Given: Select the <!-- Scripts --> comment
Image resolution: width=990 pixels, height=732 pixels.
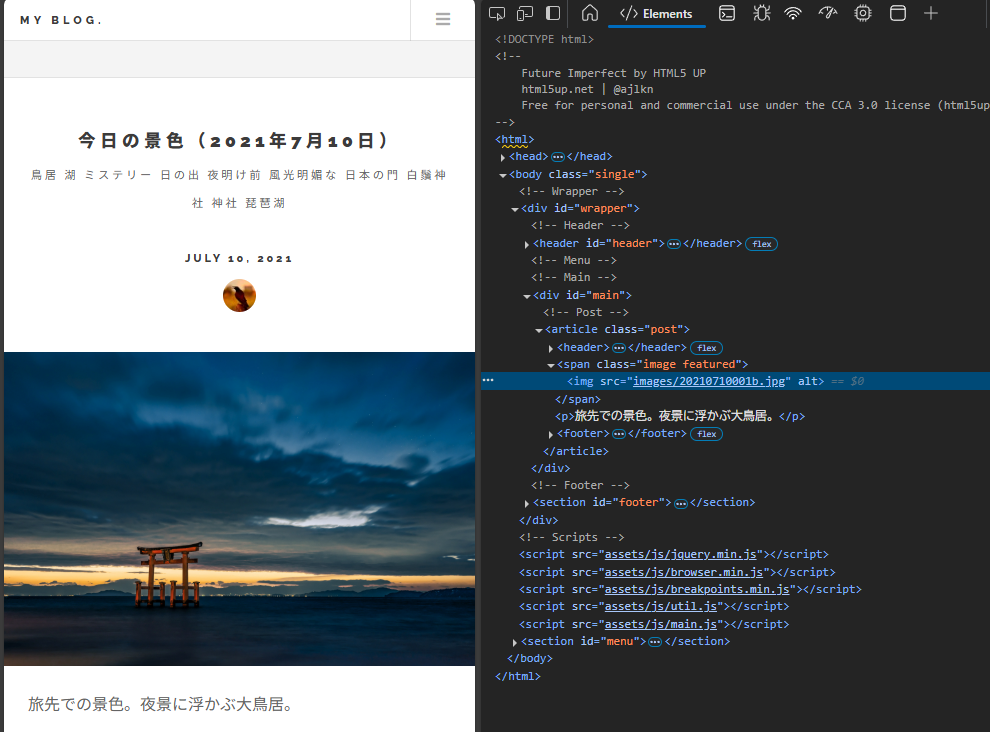Looking at the screenshot, I should [x=571, y=537].
